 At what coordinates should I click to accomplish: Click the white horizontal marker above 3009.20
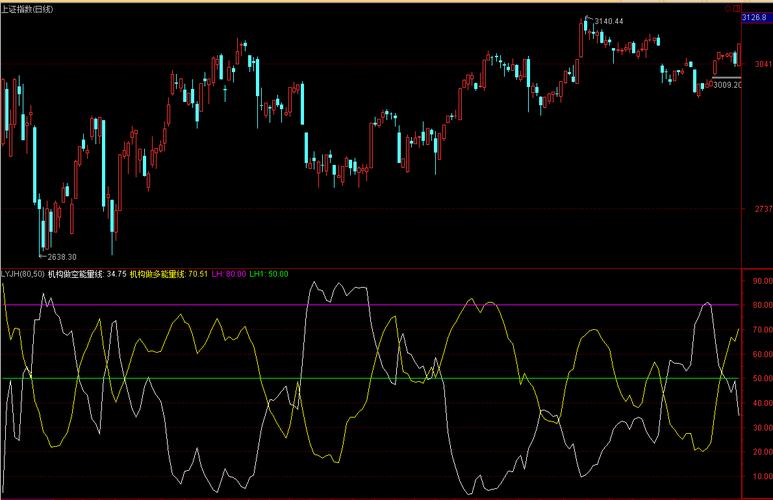click(727, 77)
